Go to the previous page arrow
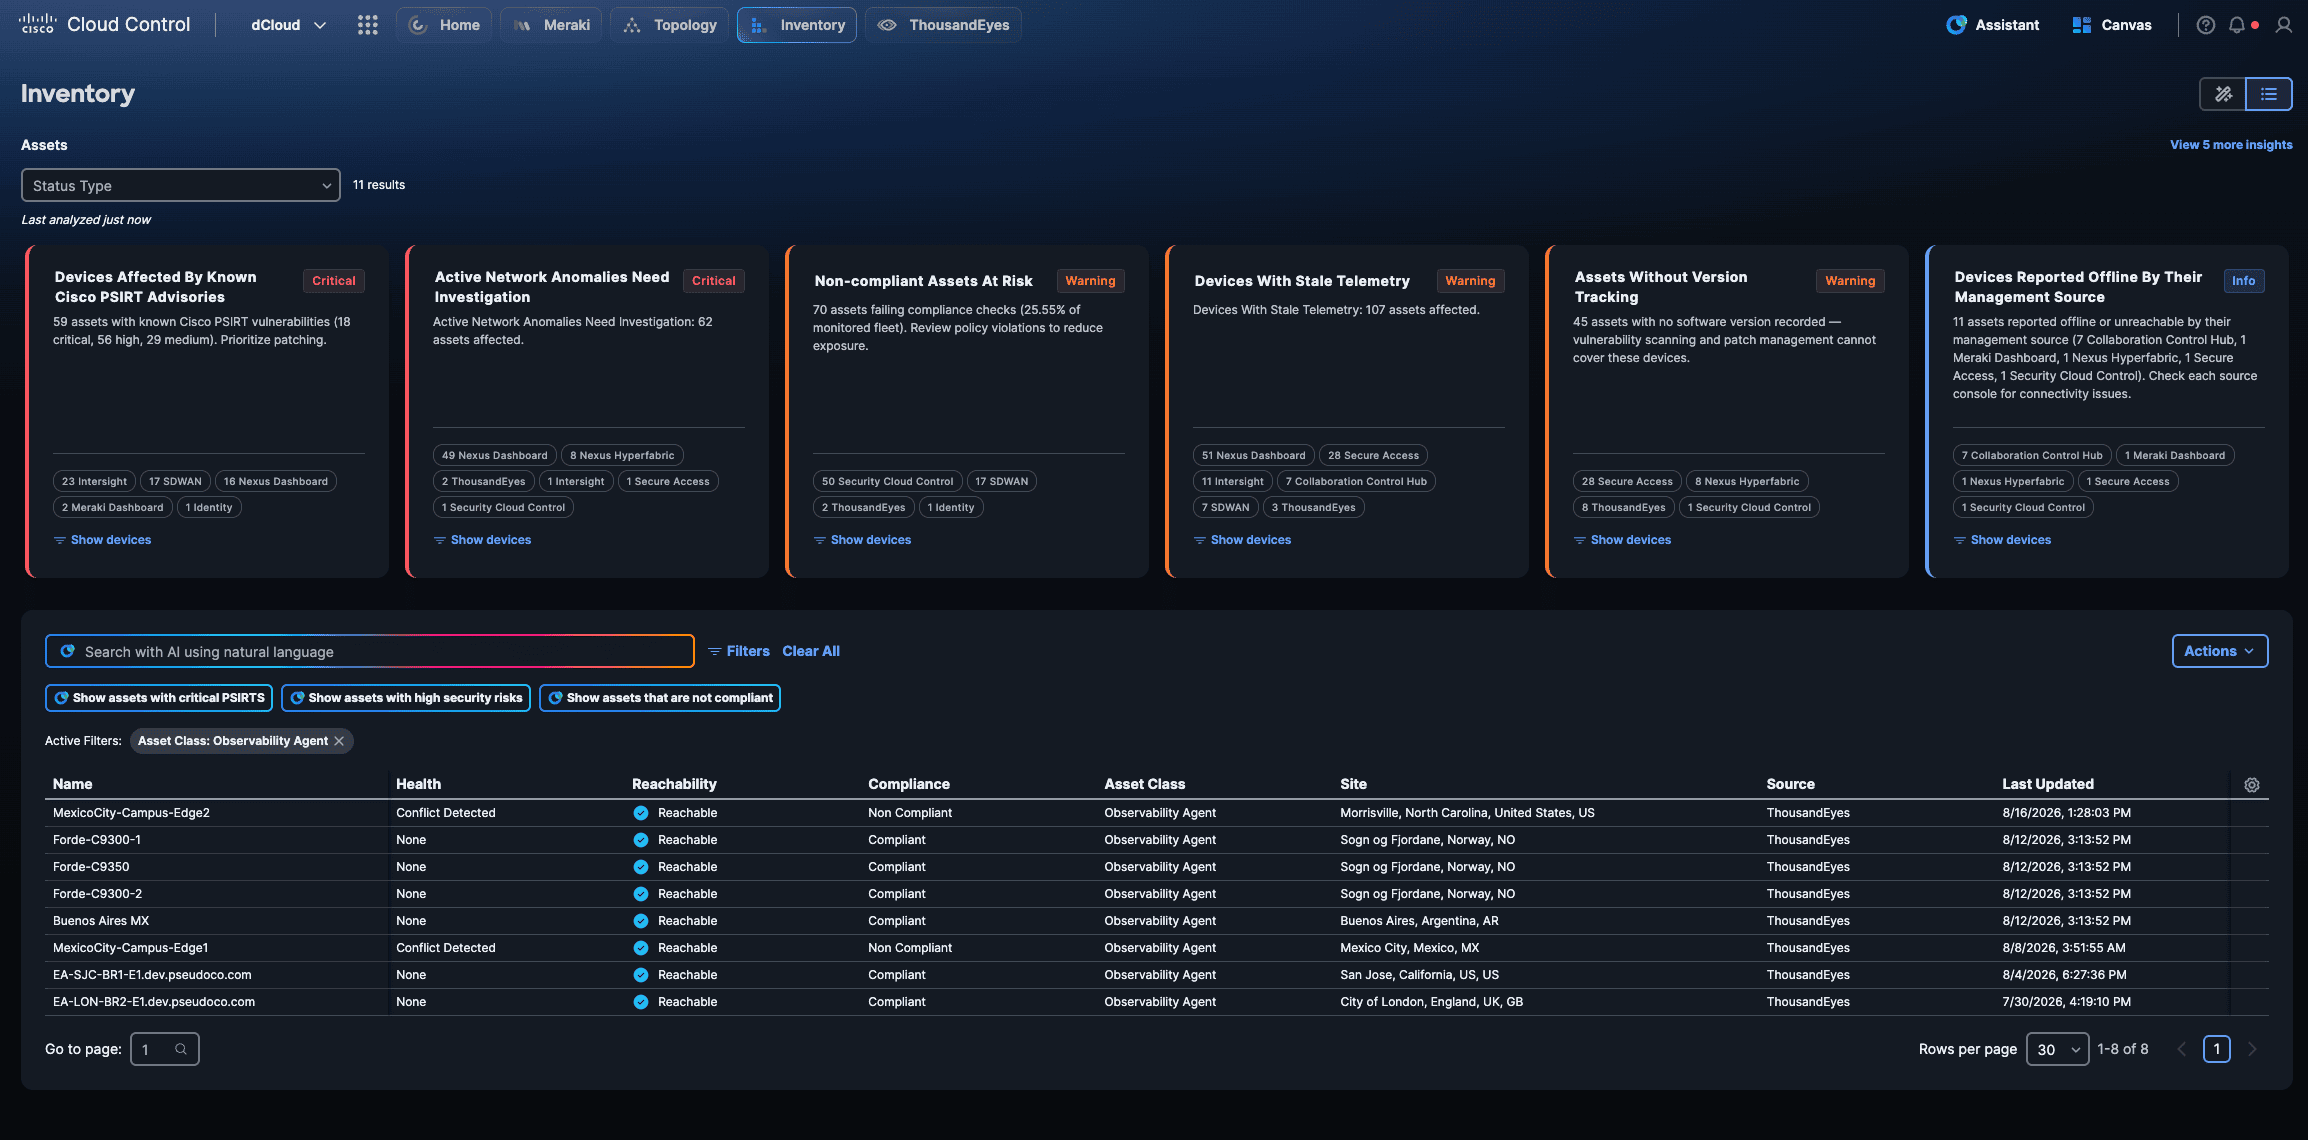The height and width of the screenshot is (1140, 2308). (2182, 1049)
